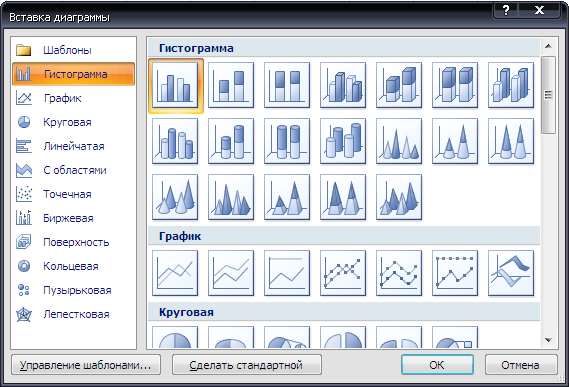The height and width of the screenshot is (387, 569).
Task: Open dialog help question mark
Action: pos(506,10)
